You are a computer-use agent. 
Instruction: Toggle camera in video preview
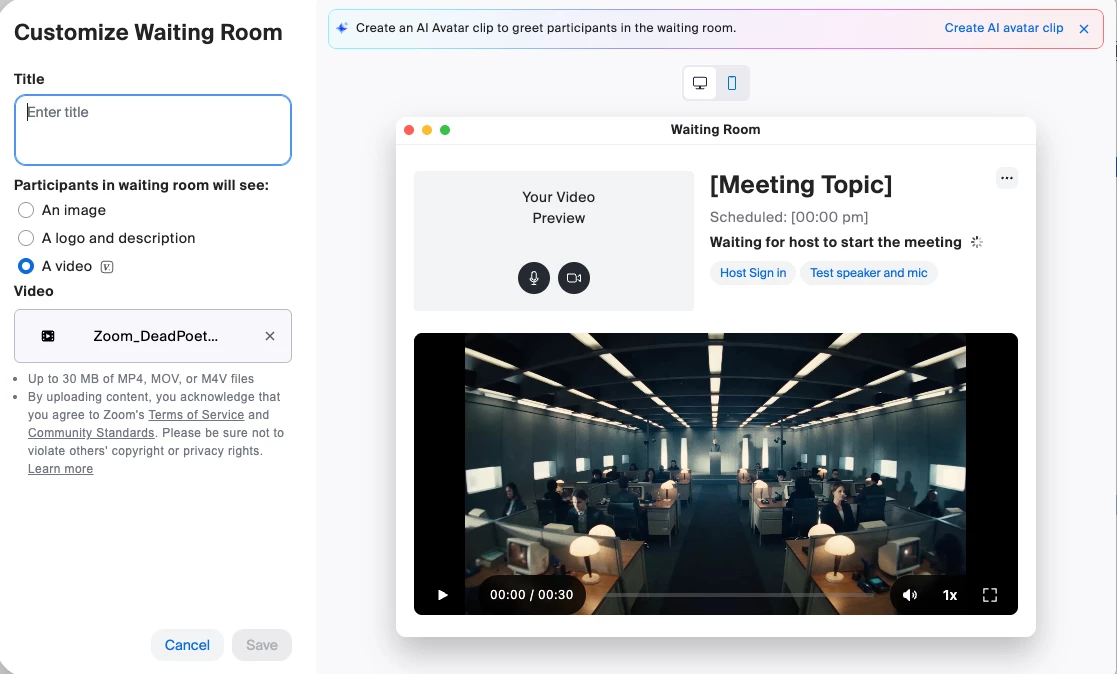573,278
